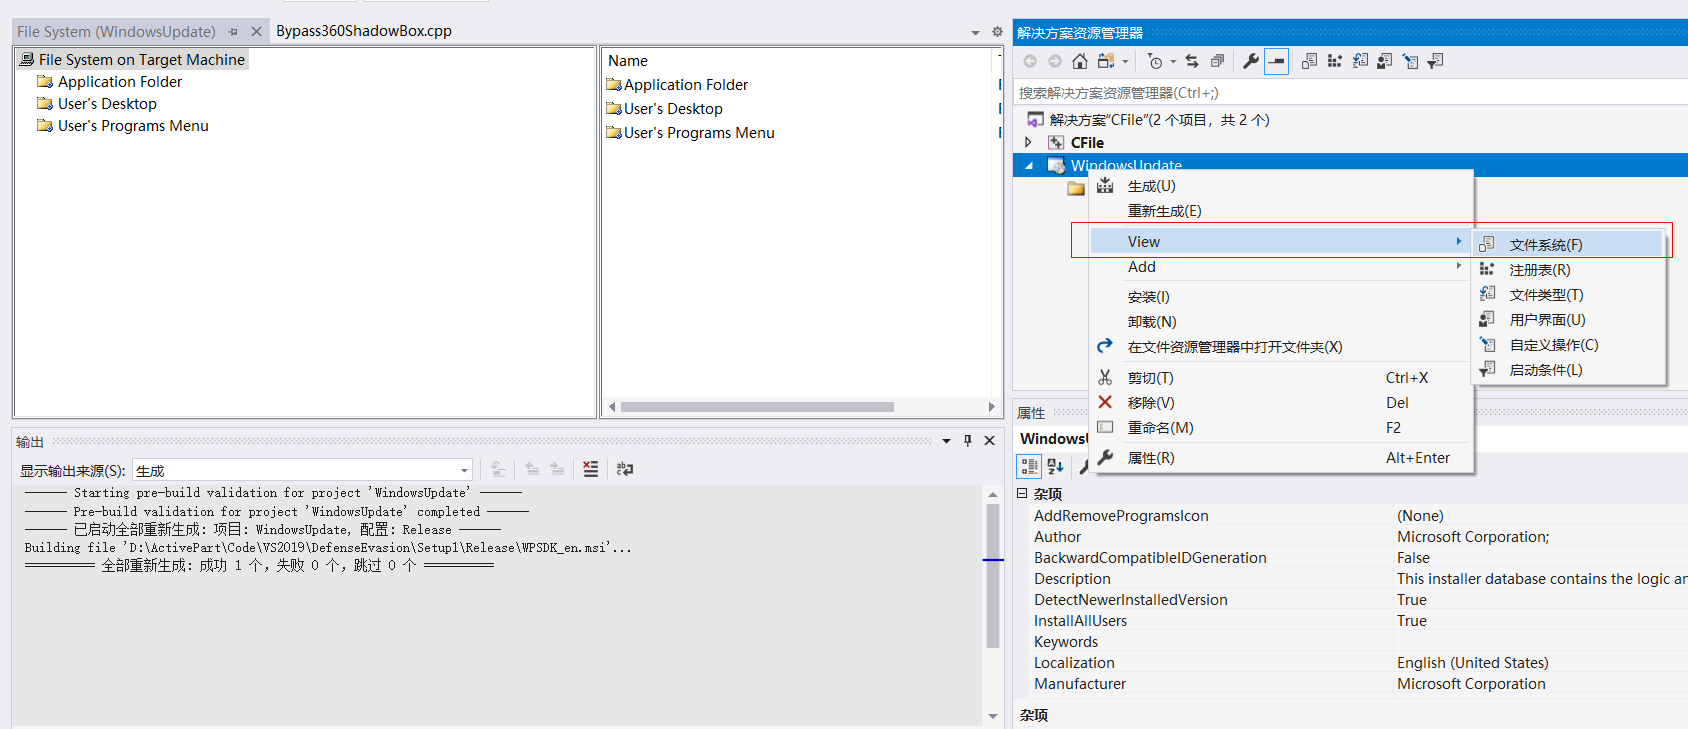Toggle Categorized view in Properties panel
Image resolution: width=1688 pixels, height=729 pixels.
tap(1029, 466)
